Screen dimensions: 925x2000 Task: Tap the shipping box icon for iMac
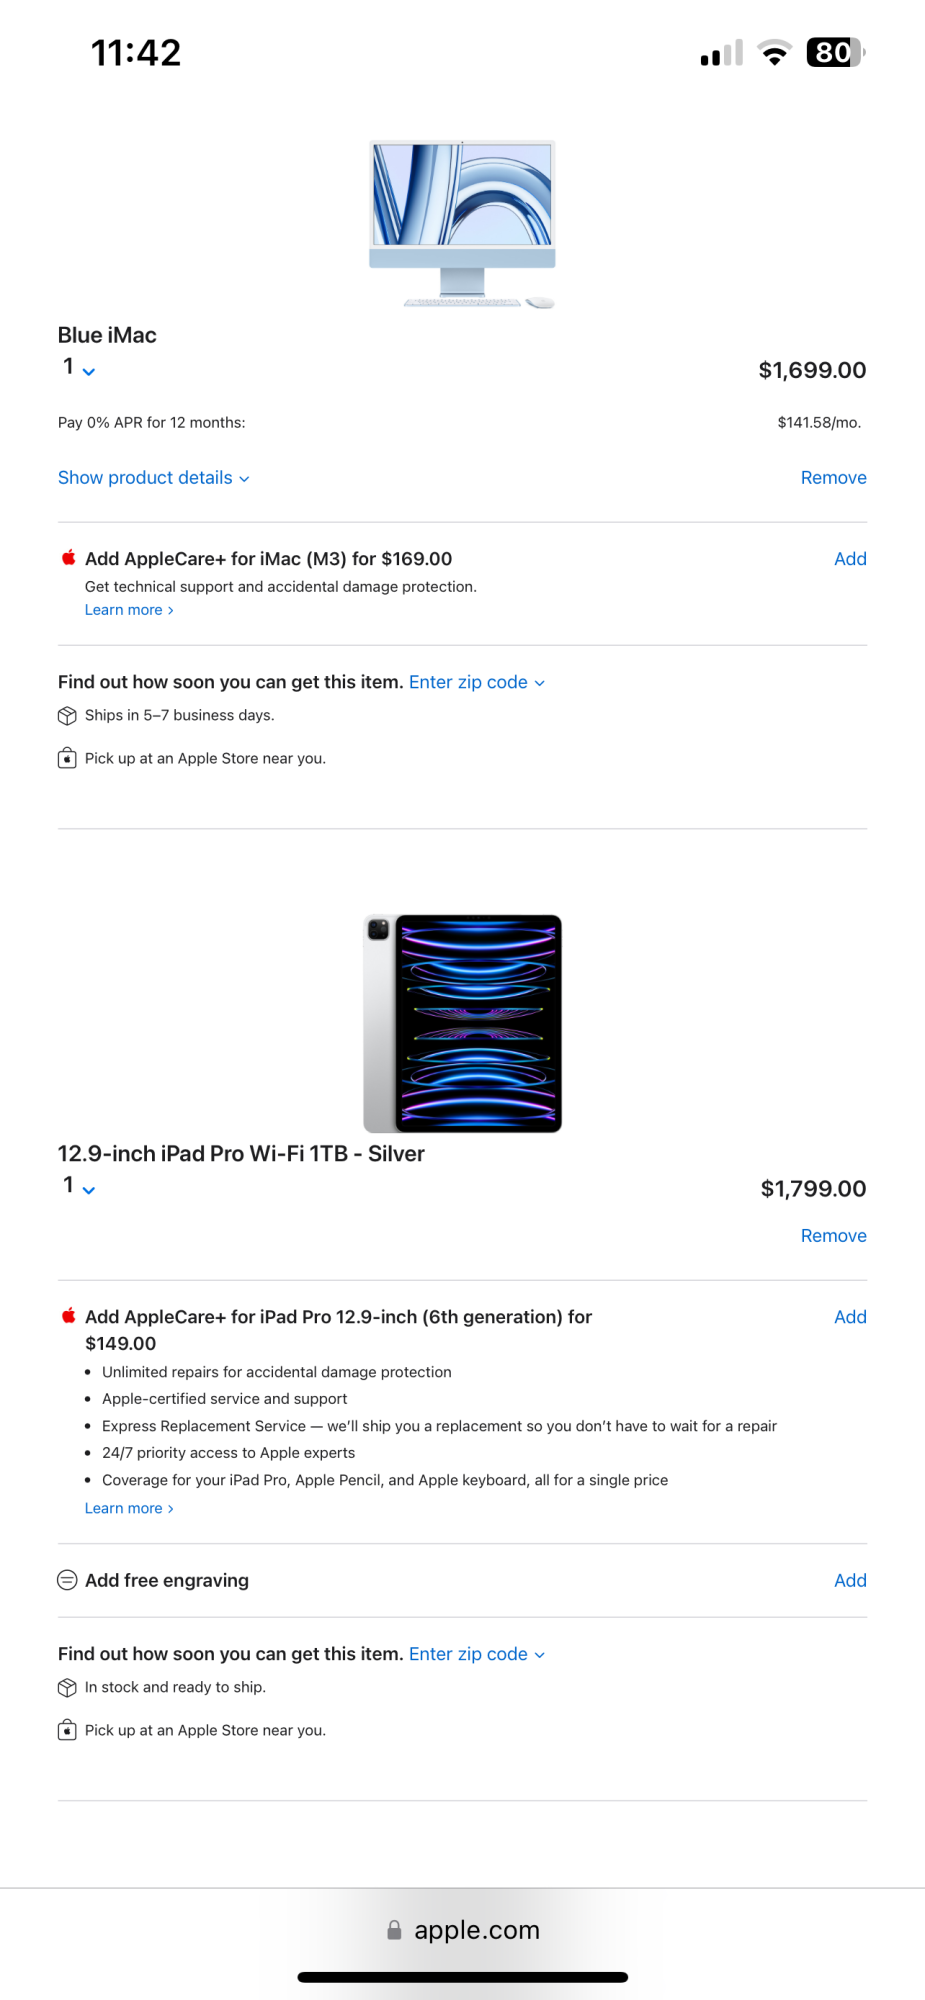[x=67, y=716]
